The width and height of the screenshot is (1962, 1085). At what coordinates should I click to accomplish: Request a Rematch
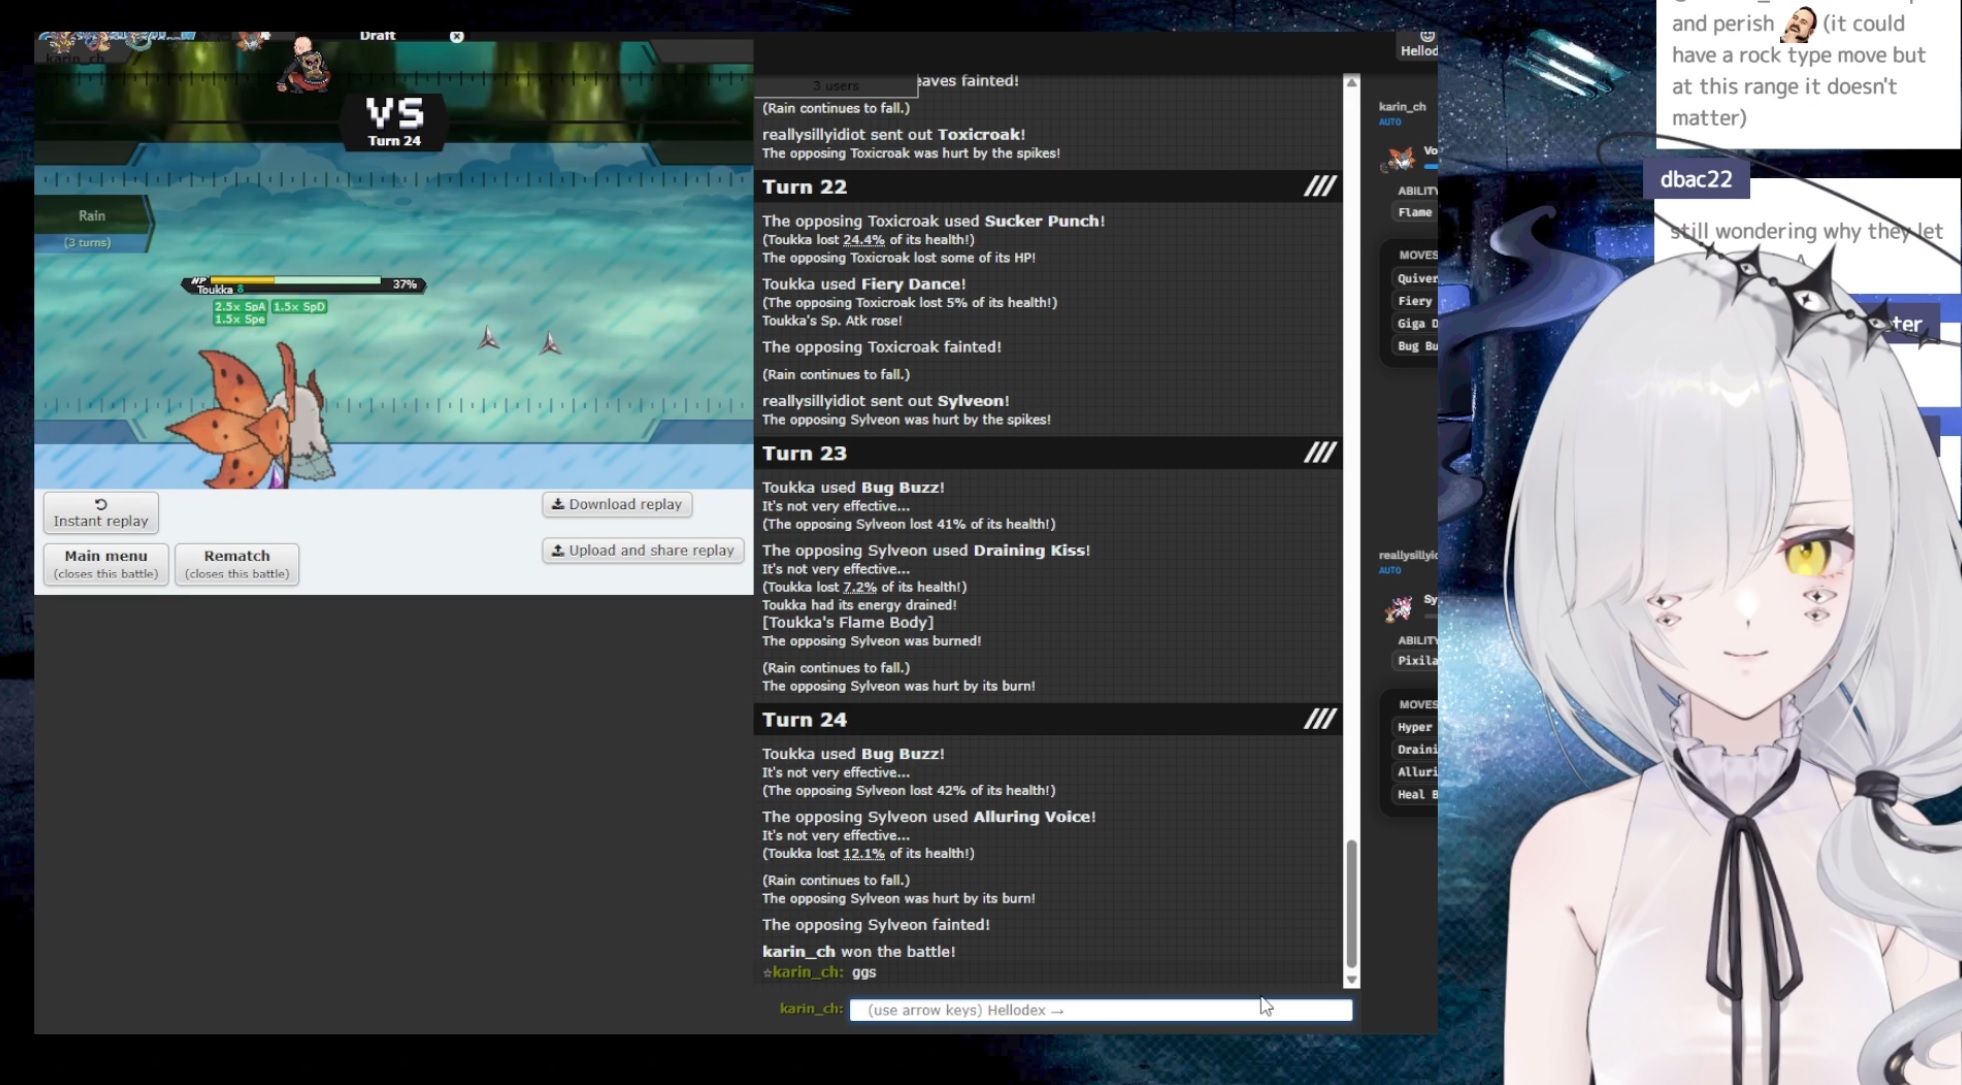pyautogui.click(x=237, y=563)
